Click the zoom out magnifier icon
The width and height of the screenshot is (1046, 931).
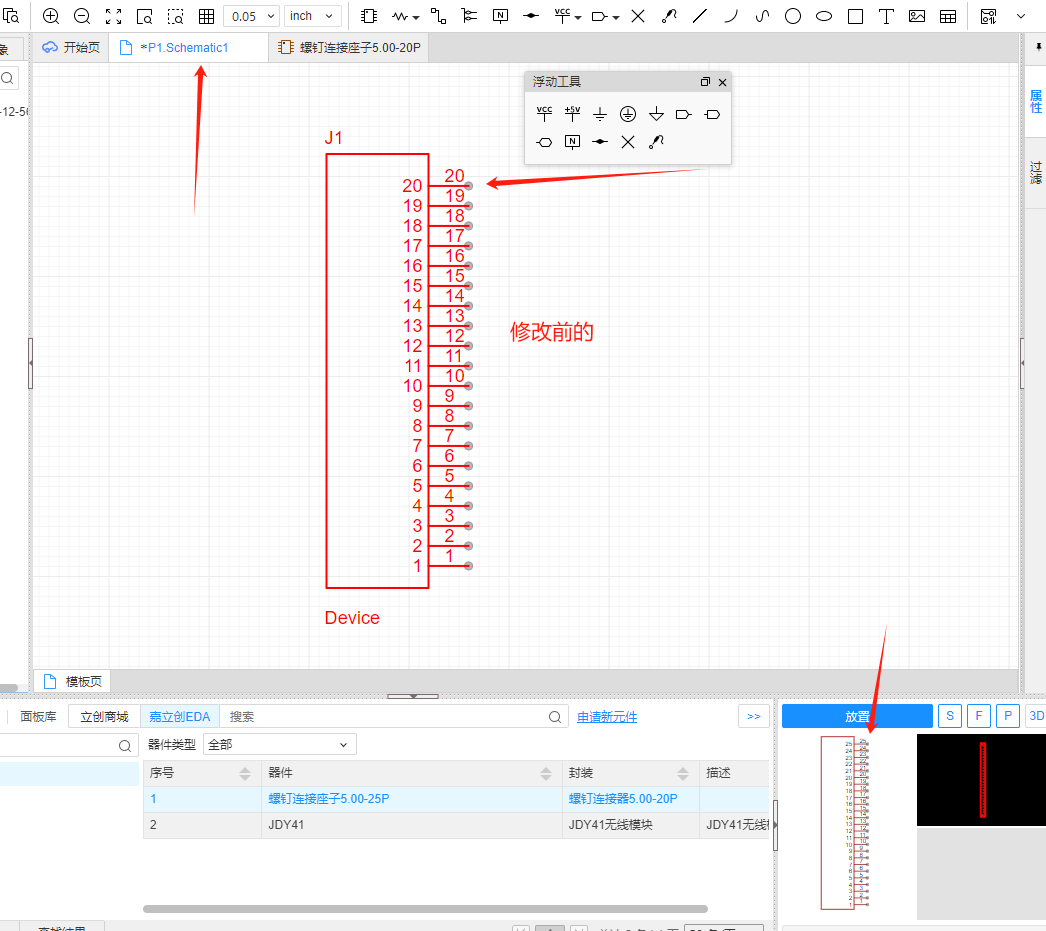point(82,16)
